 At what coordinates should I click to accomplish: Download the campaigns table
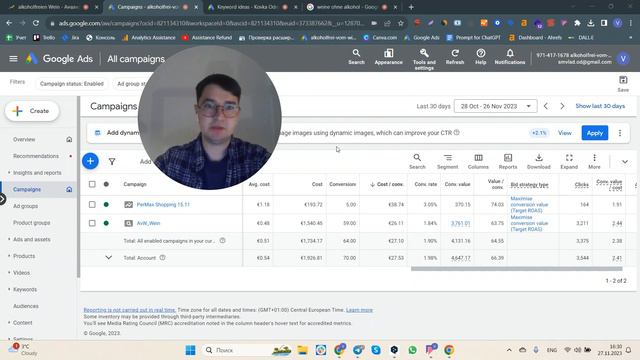tap(539, 161)
